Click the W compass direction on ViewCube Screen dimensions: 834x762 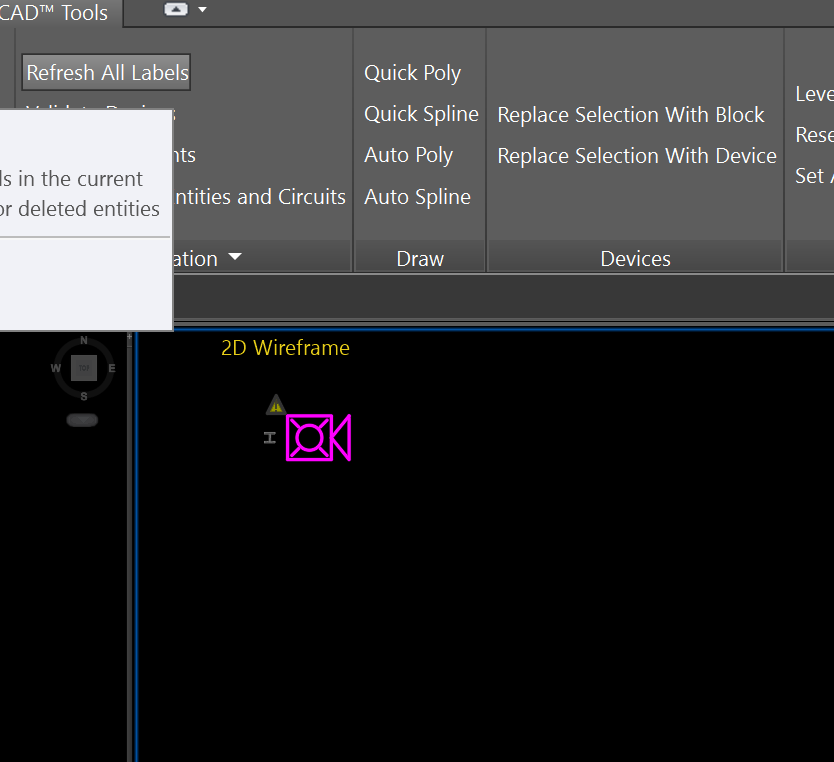tap(55, 368)
